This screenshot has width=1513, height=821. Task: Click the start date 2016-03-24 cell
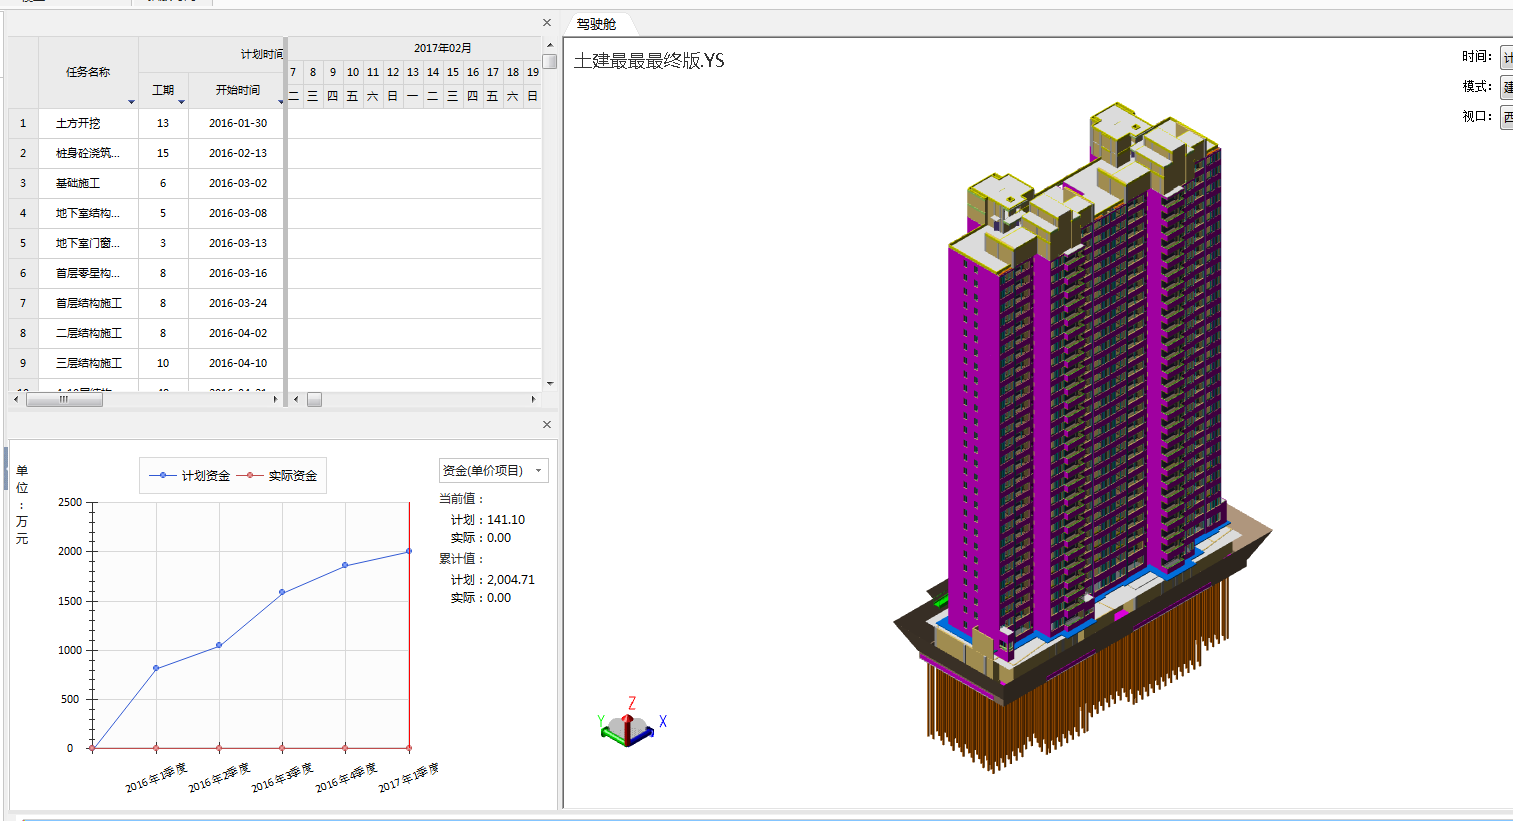coord(237,303)
